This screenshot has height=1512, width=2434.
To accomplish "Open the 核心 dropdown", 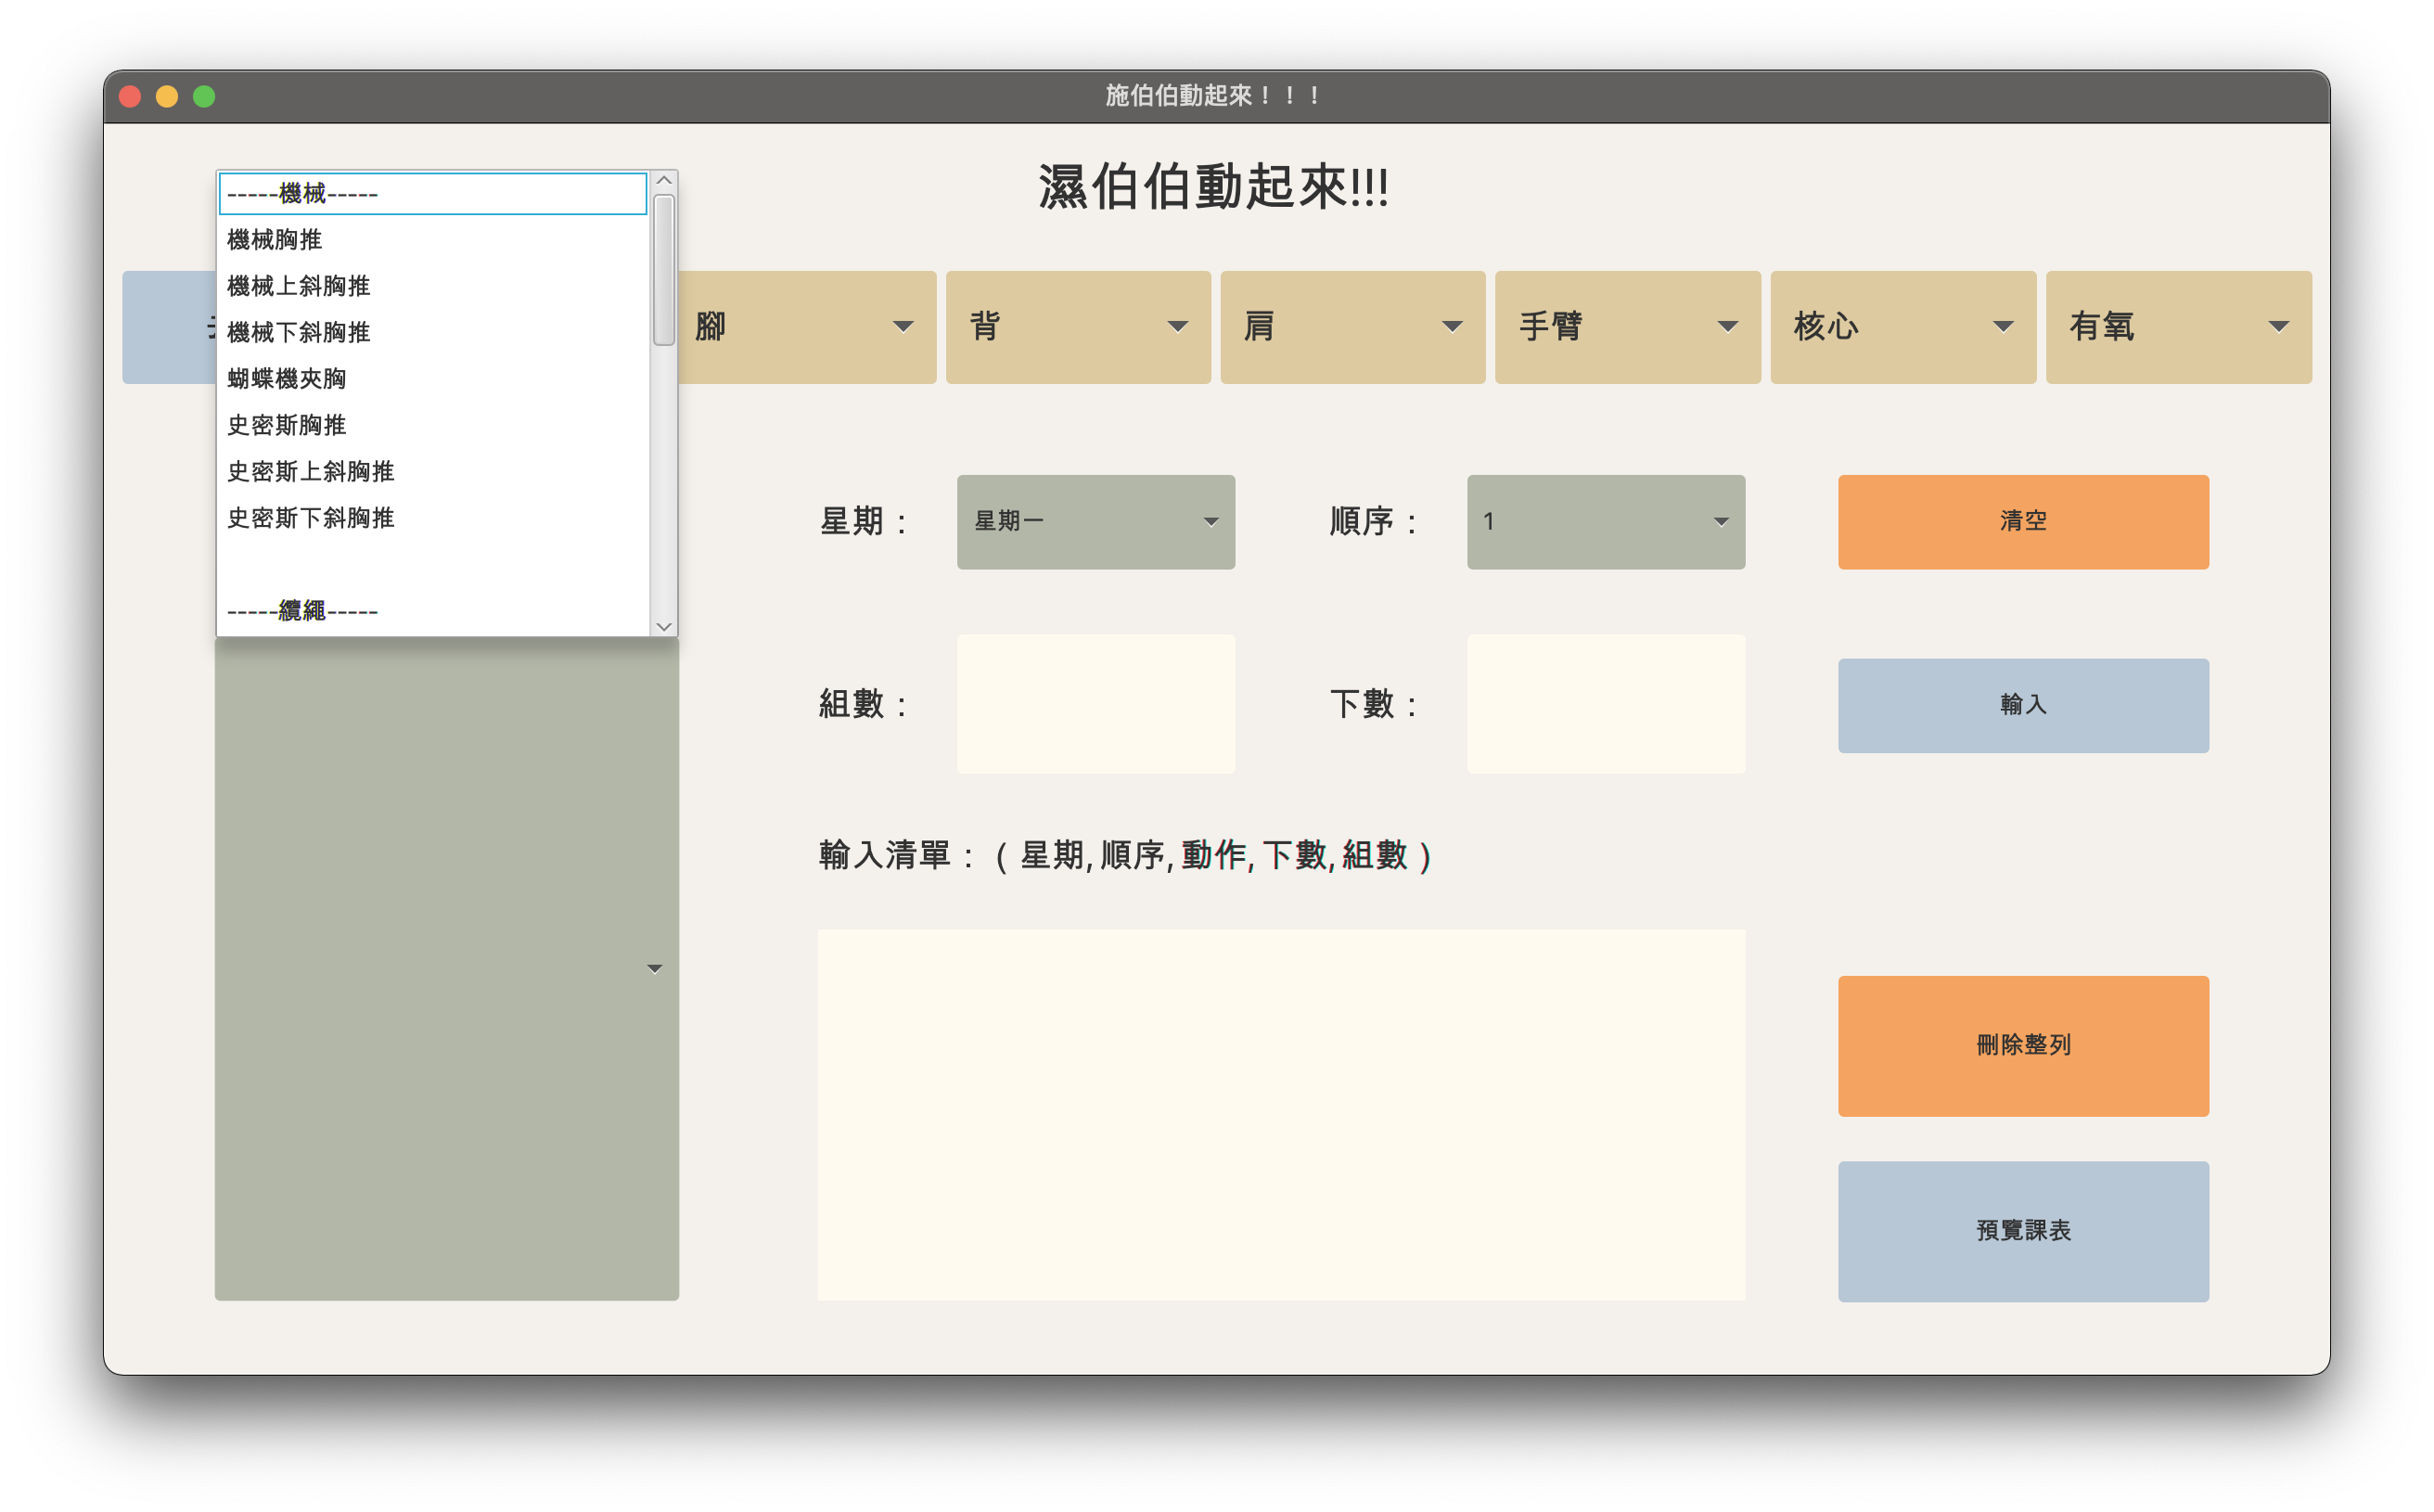I will pos(1903,327).
